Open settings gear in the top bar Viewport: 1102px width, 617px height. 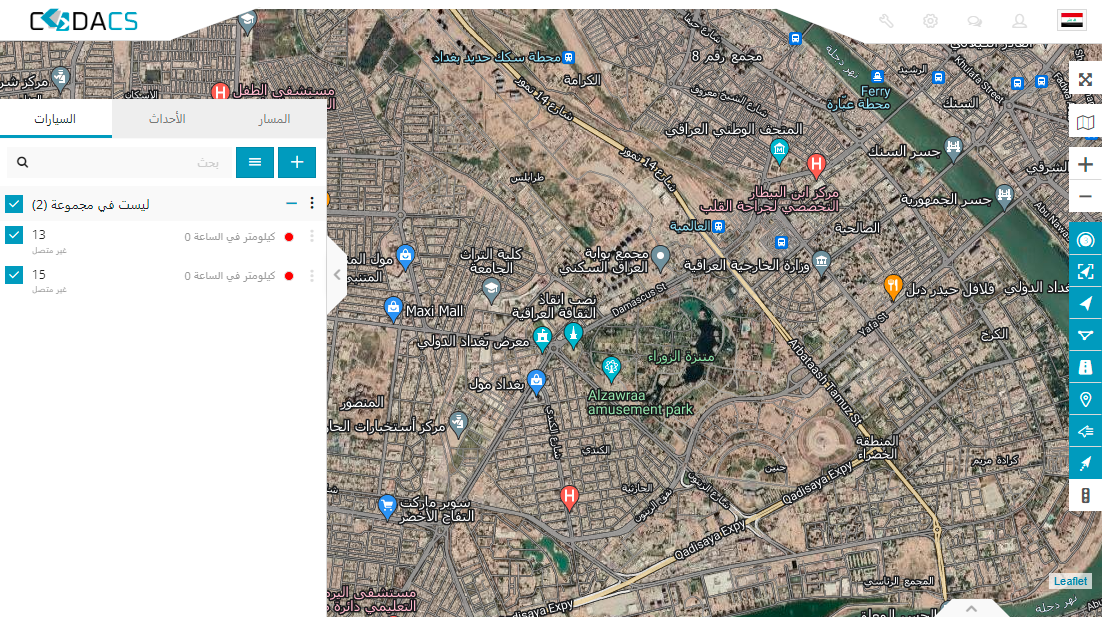click(x=931, y=21)
